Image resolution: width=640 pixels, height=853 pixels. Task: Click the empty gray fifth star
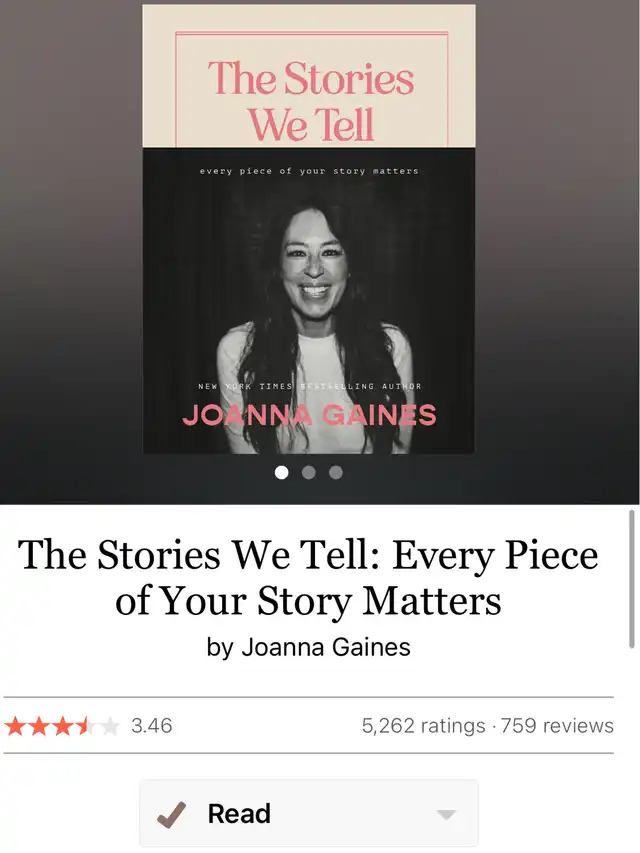click(x=110, y=726)
